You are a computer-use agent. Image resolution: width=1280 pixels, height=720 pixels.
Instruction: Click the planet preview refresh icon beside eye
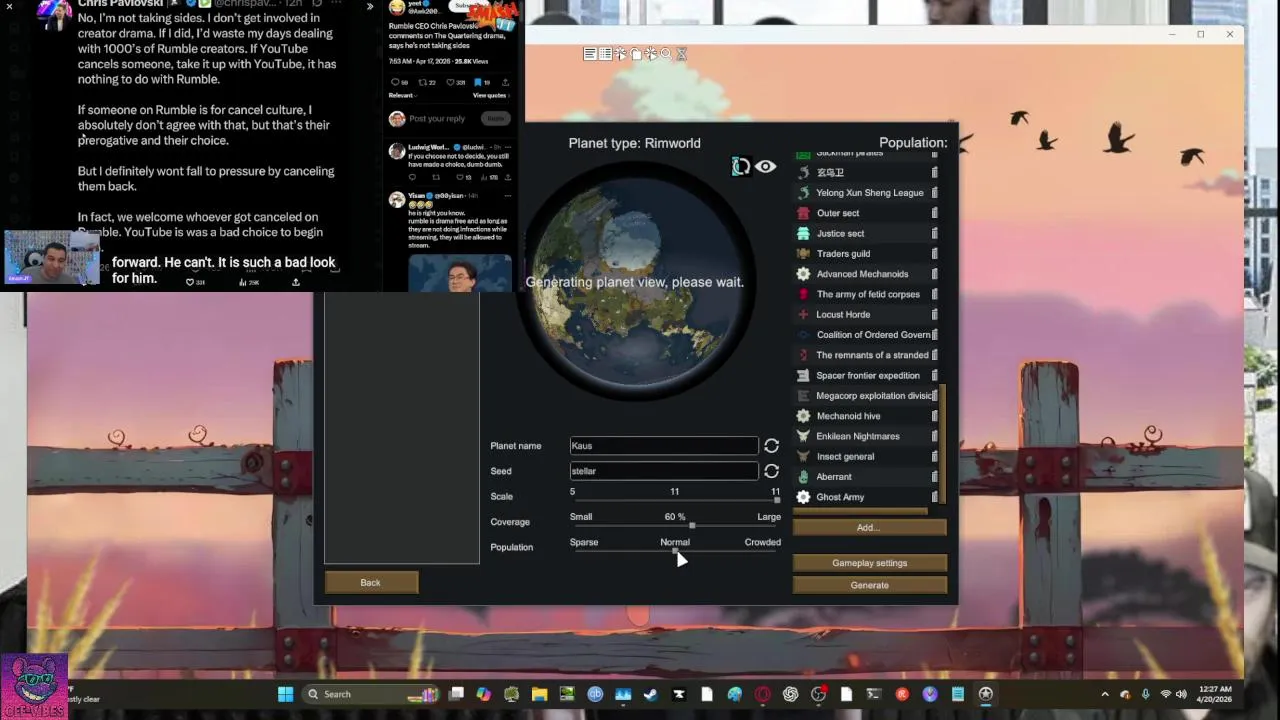pyautogui.click(x=741, y=167)
